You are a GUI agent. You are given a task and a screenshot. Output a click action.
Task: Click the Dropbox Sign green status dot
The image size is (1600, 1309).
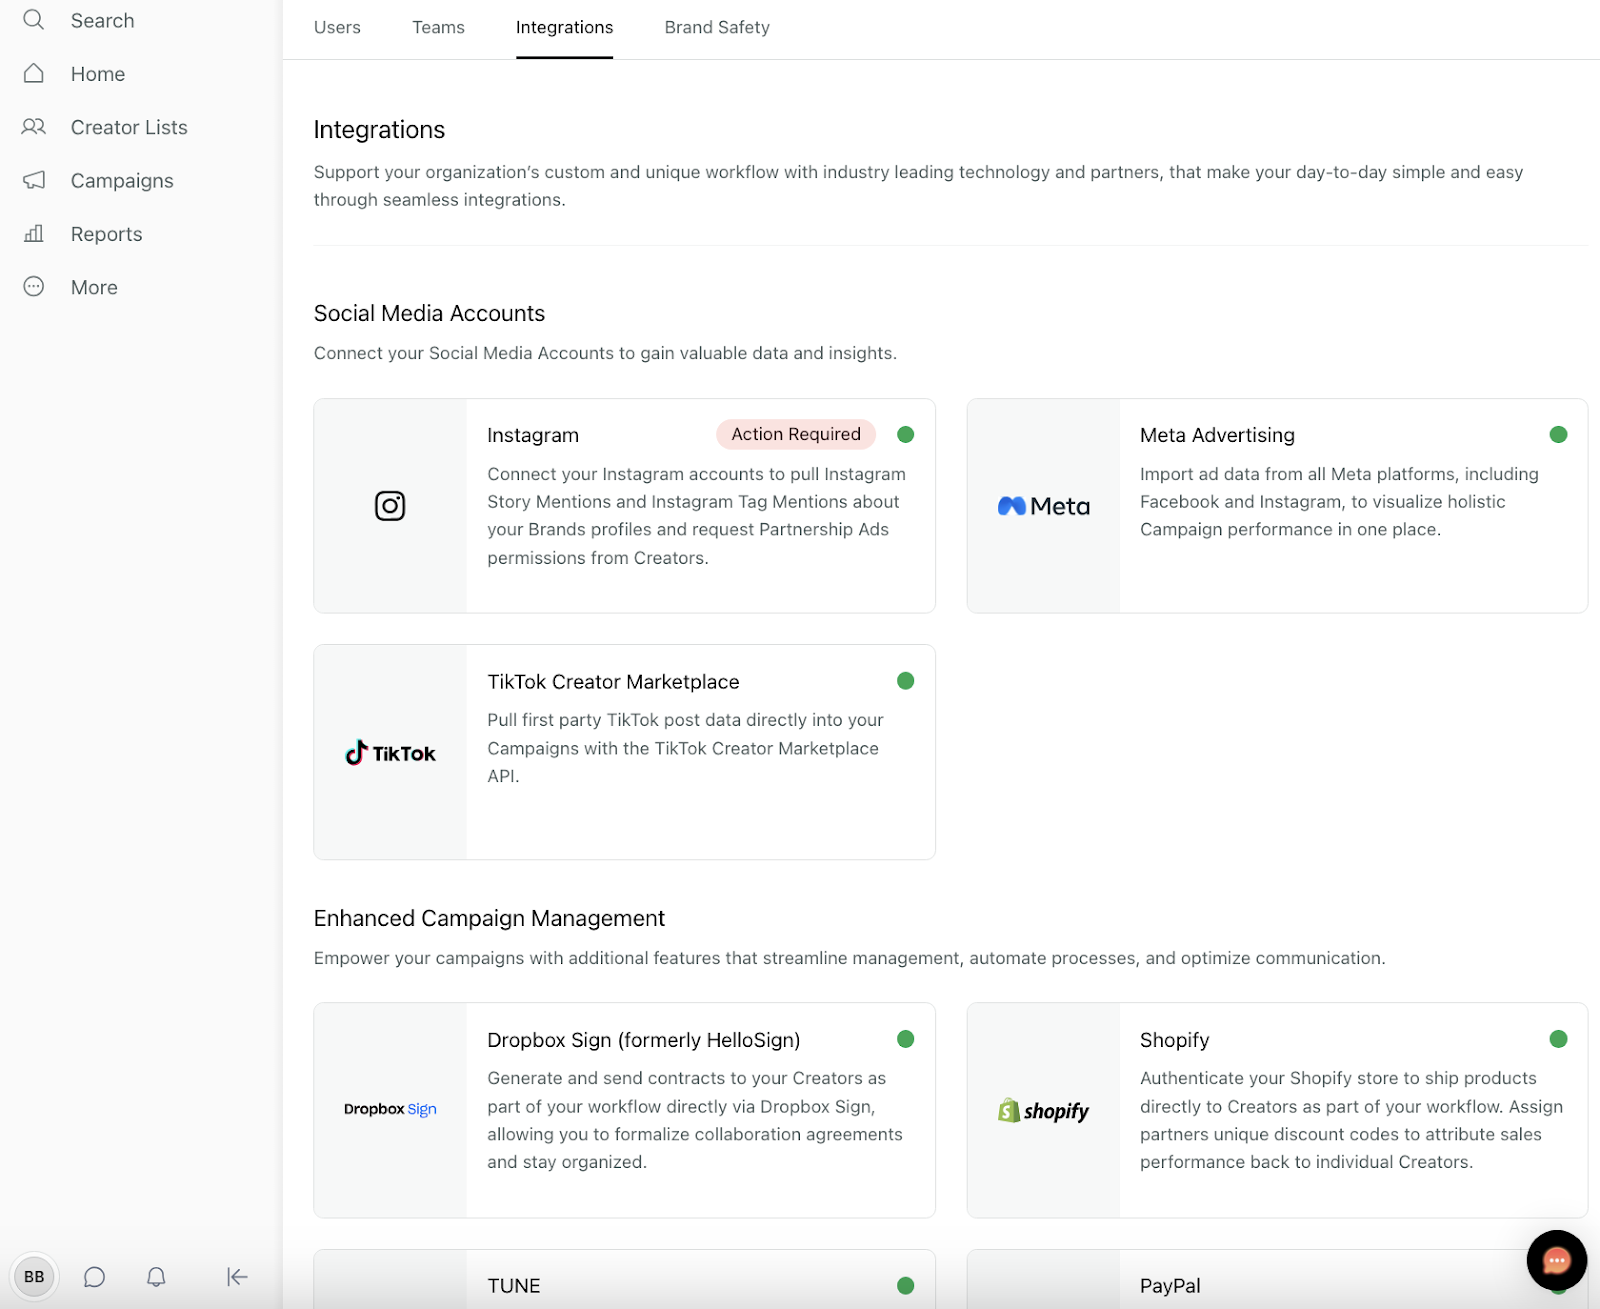pyautogui.click(x=906, y=1039)
